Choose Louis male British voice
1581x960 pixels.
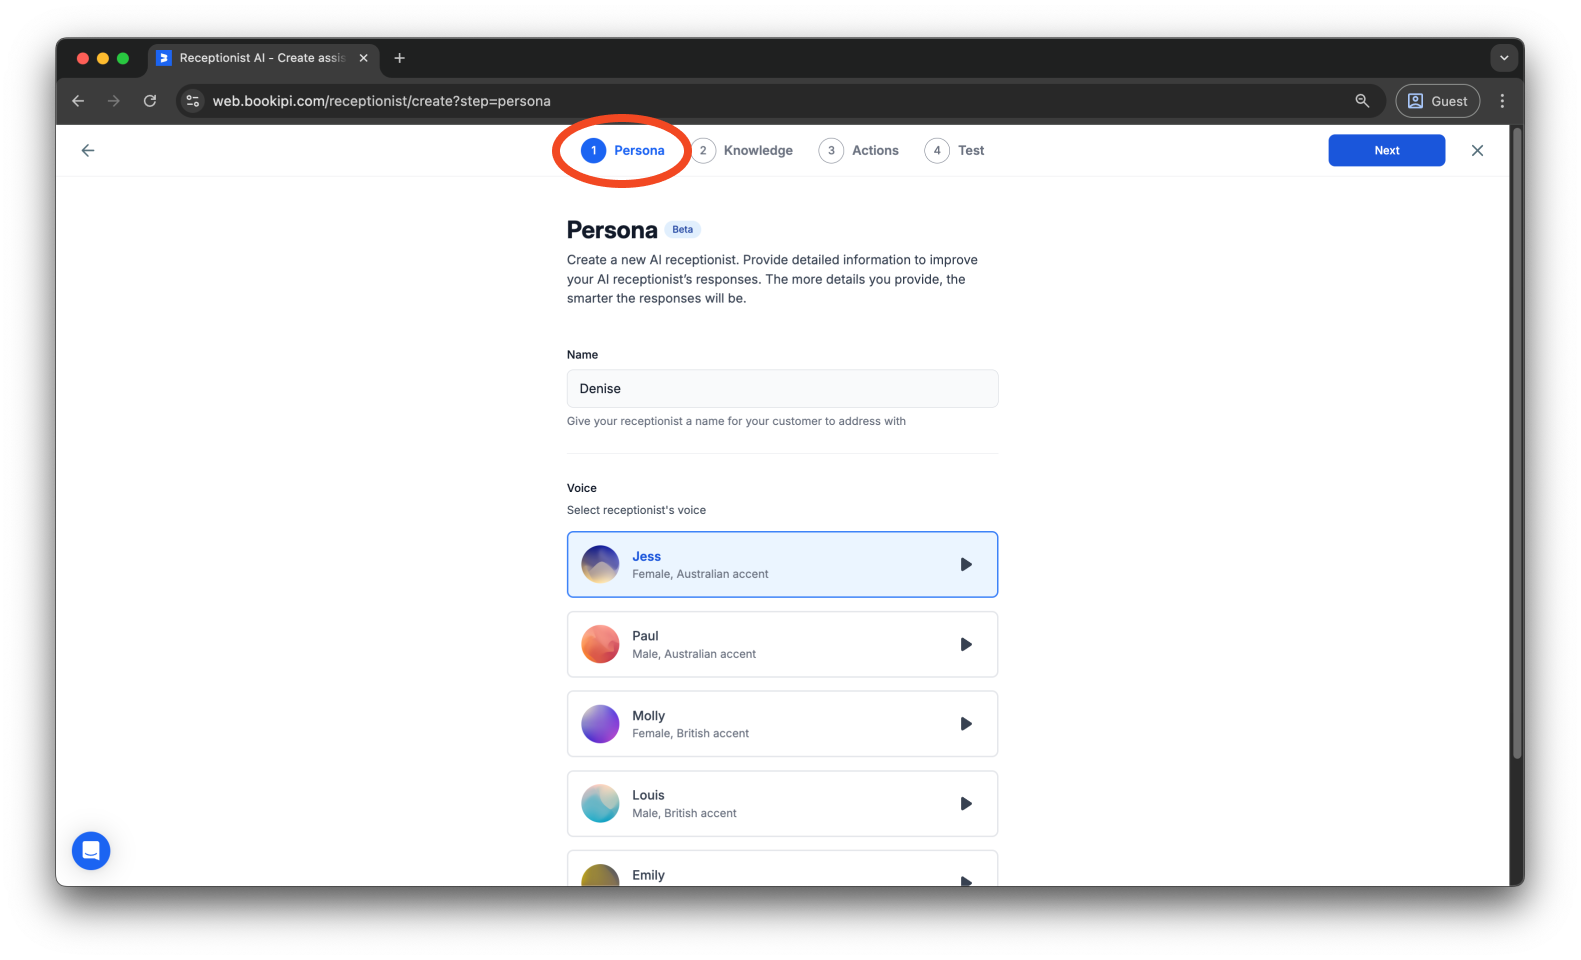coord(782,804)
